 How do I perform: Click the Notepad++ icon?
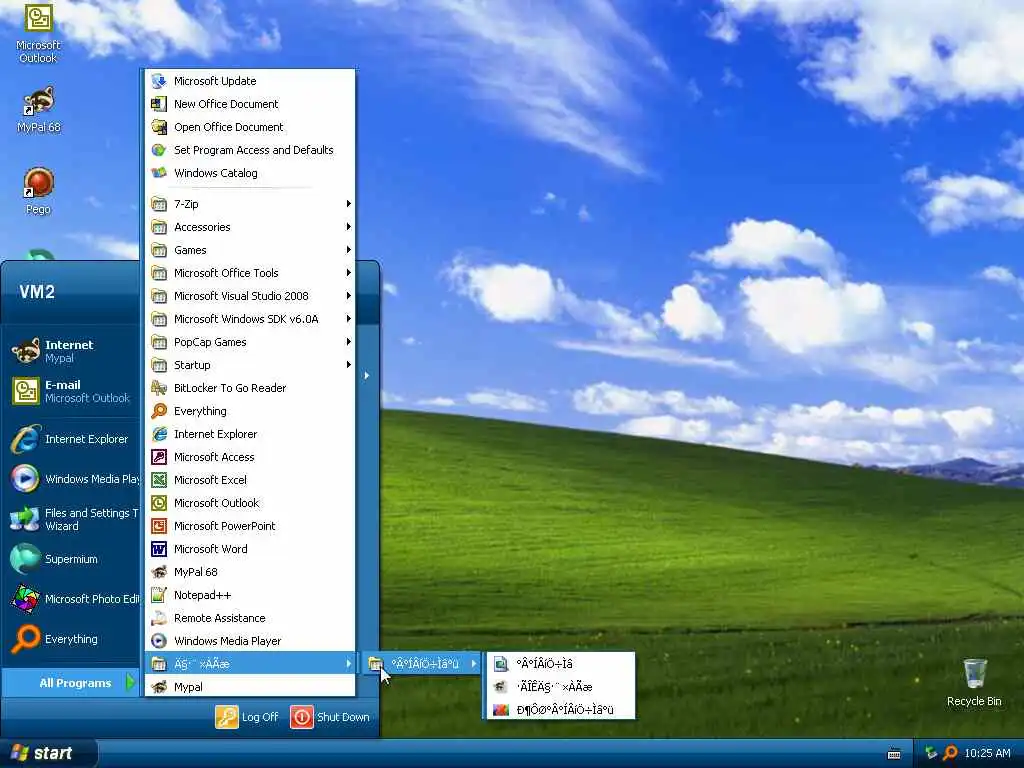(x=159, y=595)
